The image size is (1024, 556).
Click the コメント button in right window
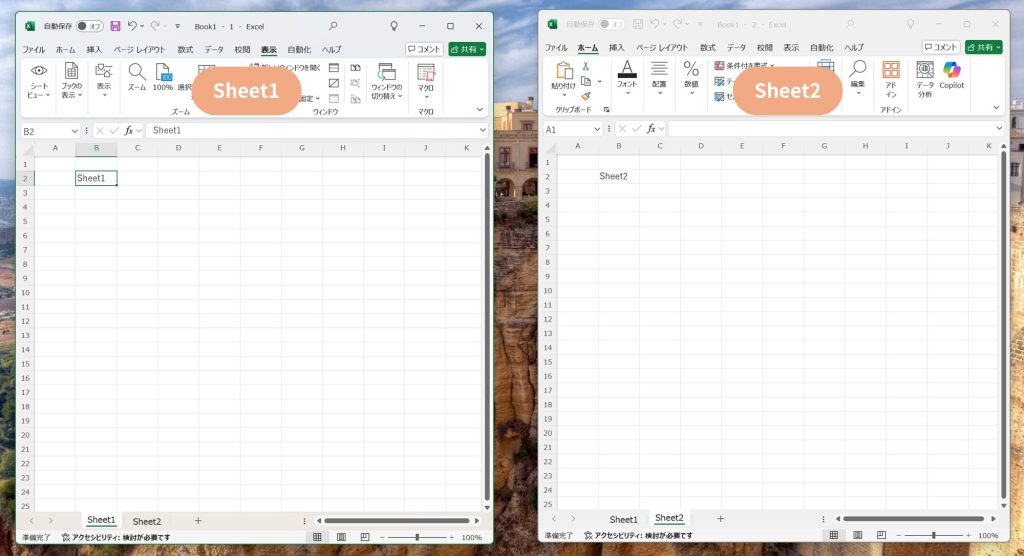[x=940, y=47]
